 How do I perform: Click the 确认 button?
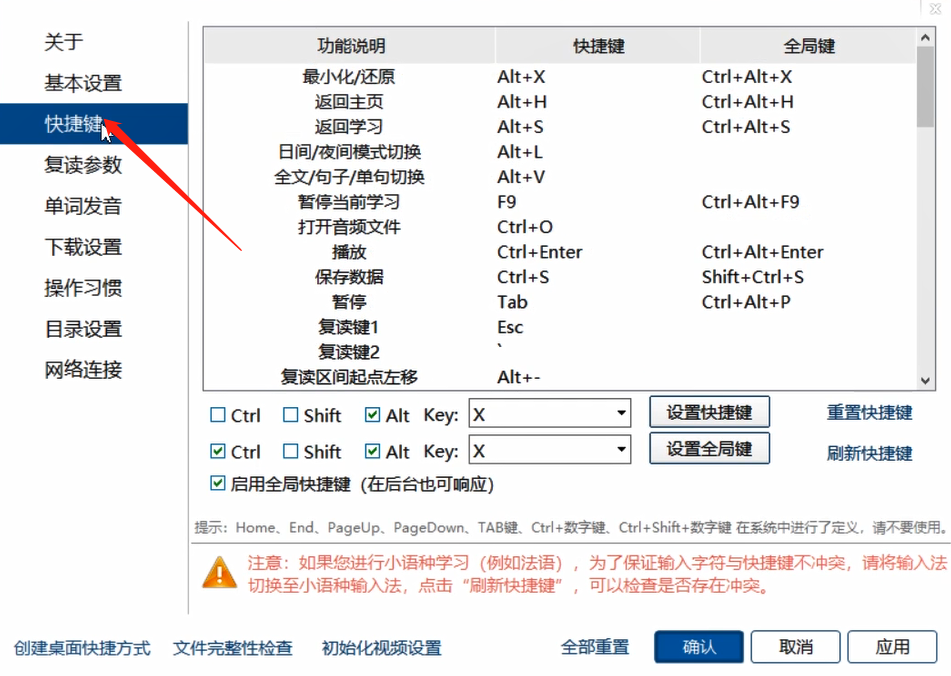698,647
